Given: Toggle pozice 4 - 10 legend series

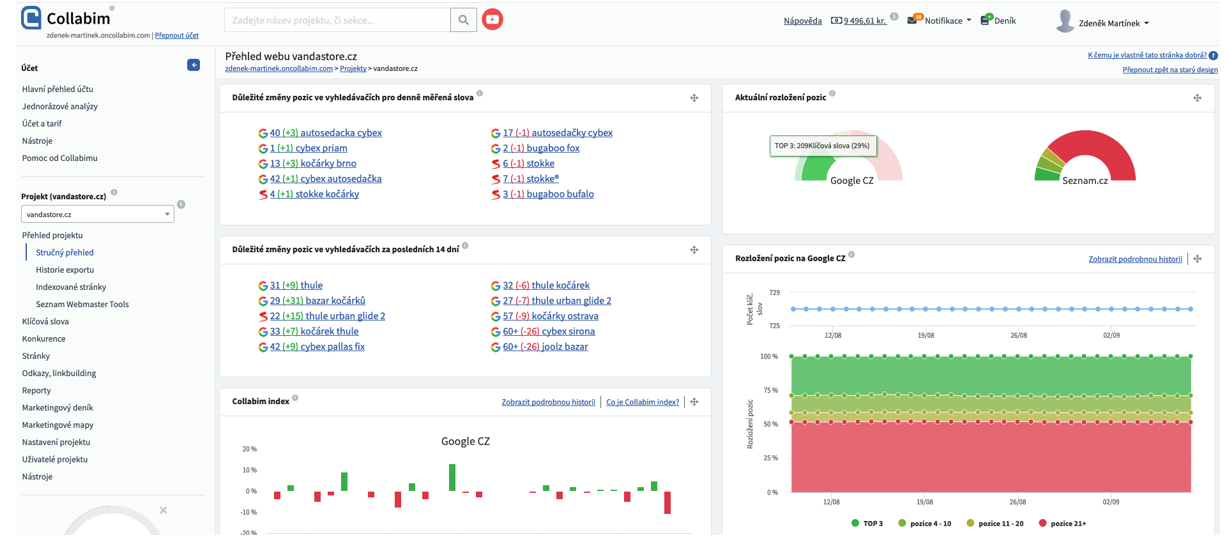Looking at the screenshot, I should pos(925,523).
